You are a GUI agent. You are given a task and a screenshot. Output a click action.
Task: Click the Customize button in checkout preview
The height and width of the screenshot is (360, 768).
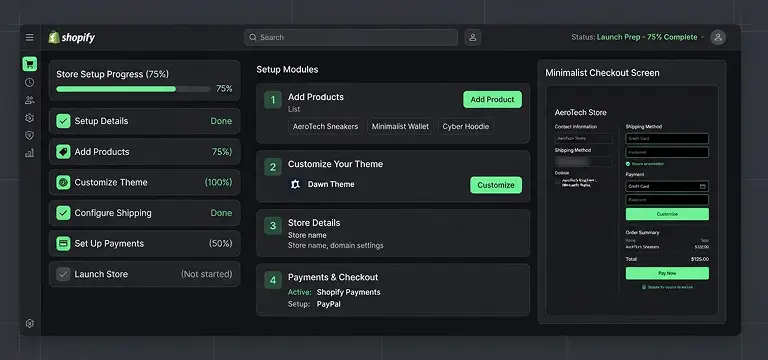point(667,214)
